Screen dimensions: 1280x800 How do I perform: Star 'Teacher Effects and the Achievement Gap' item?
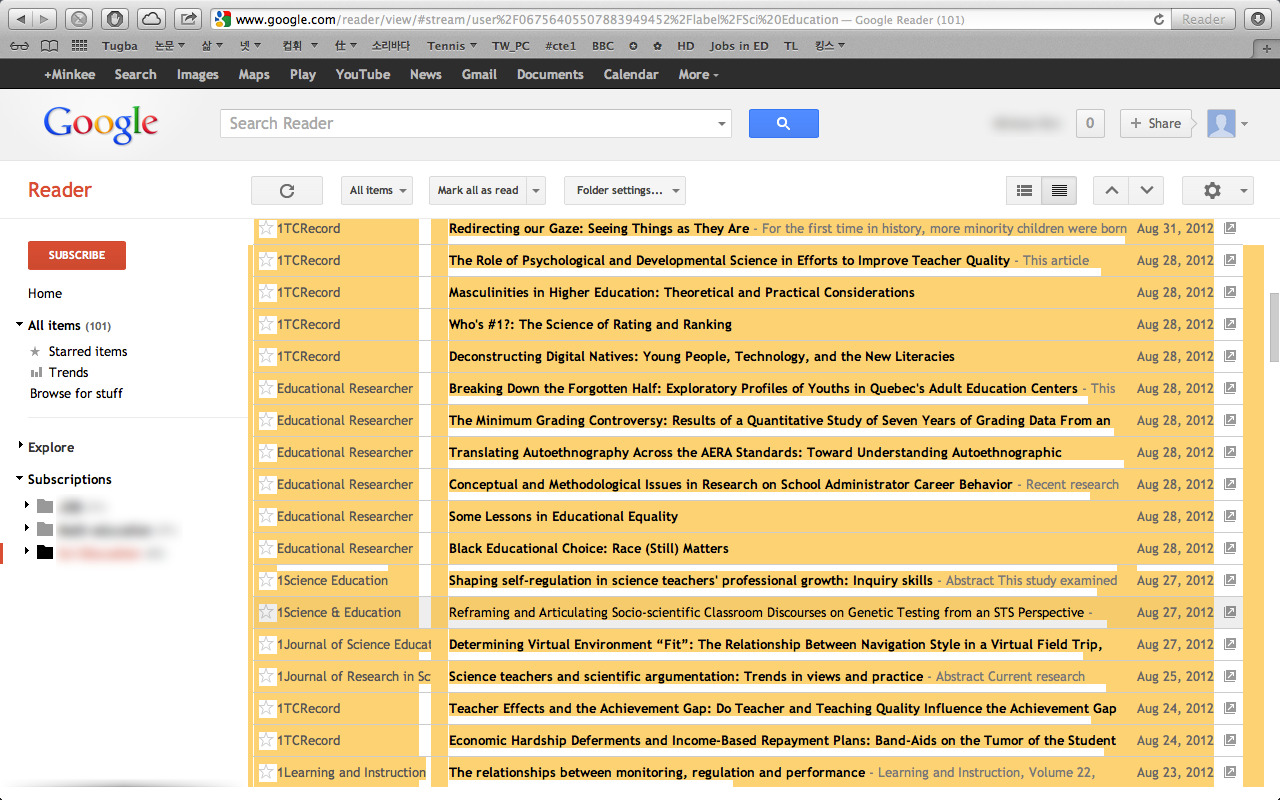[x=266, y=708]
